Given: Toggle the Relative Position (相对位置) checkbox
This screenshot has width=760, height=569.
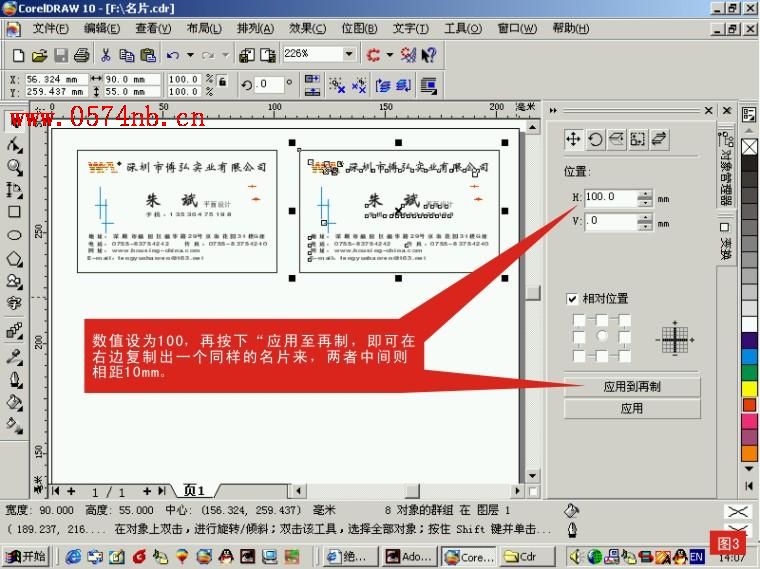Looking at the screenshot, I should [x=572, y=299].
